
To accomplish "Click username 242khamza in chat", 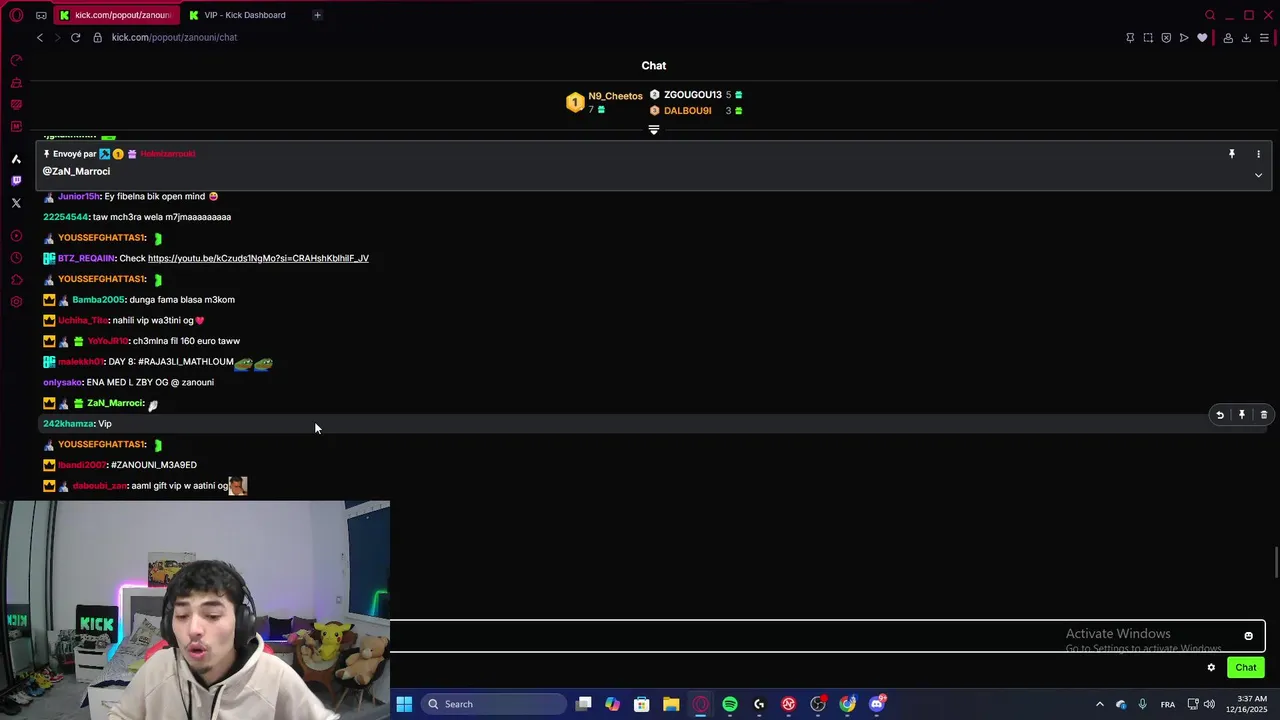I will click(68, 424).
